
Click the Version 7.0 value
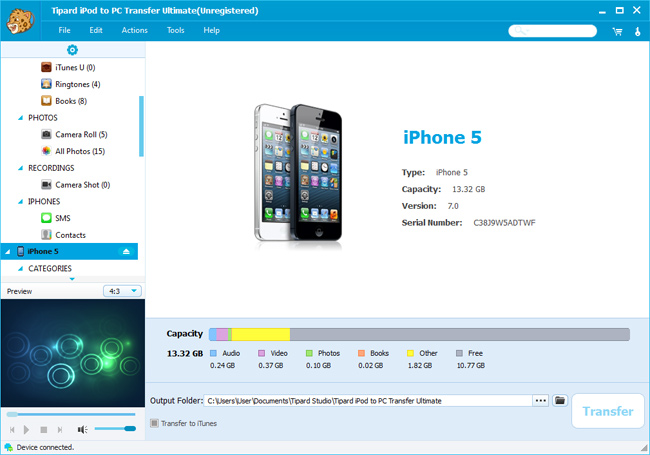click(453, 206)
